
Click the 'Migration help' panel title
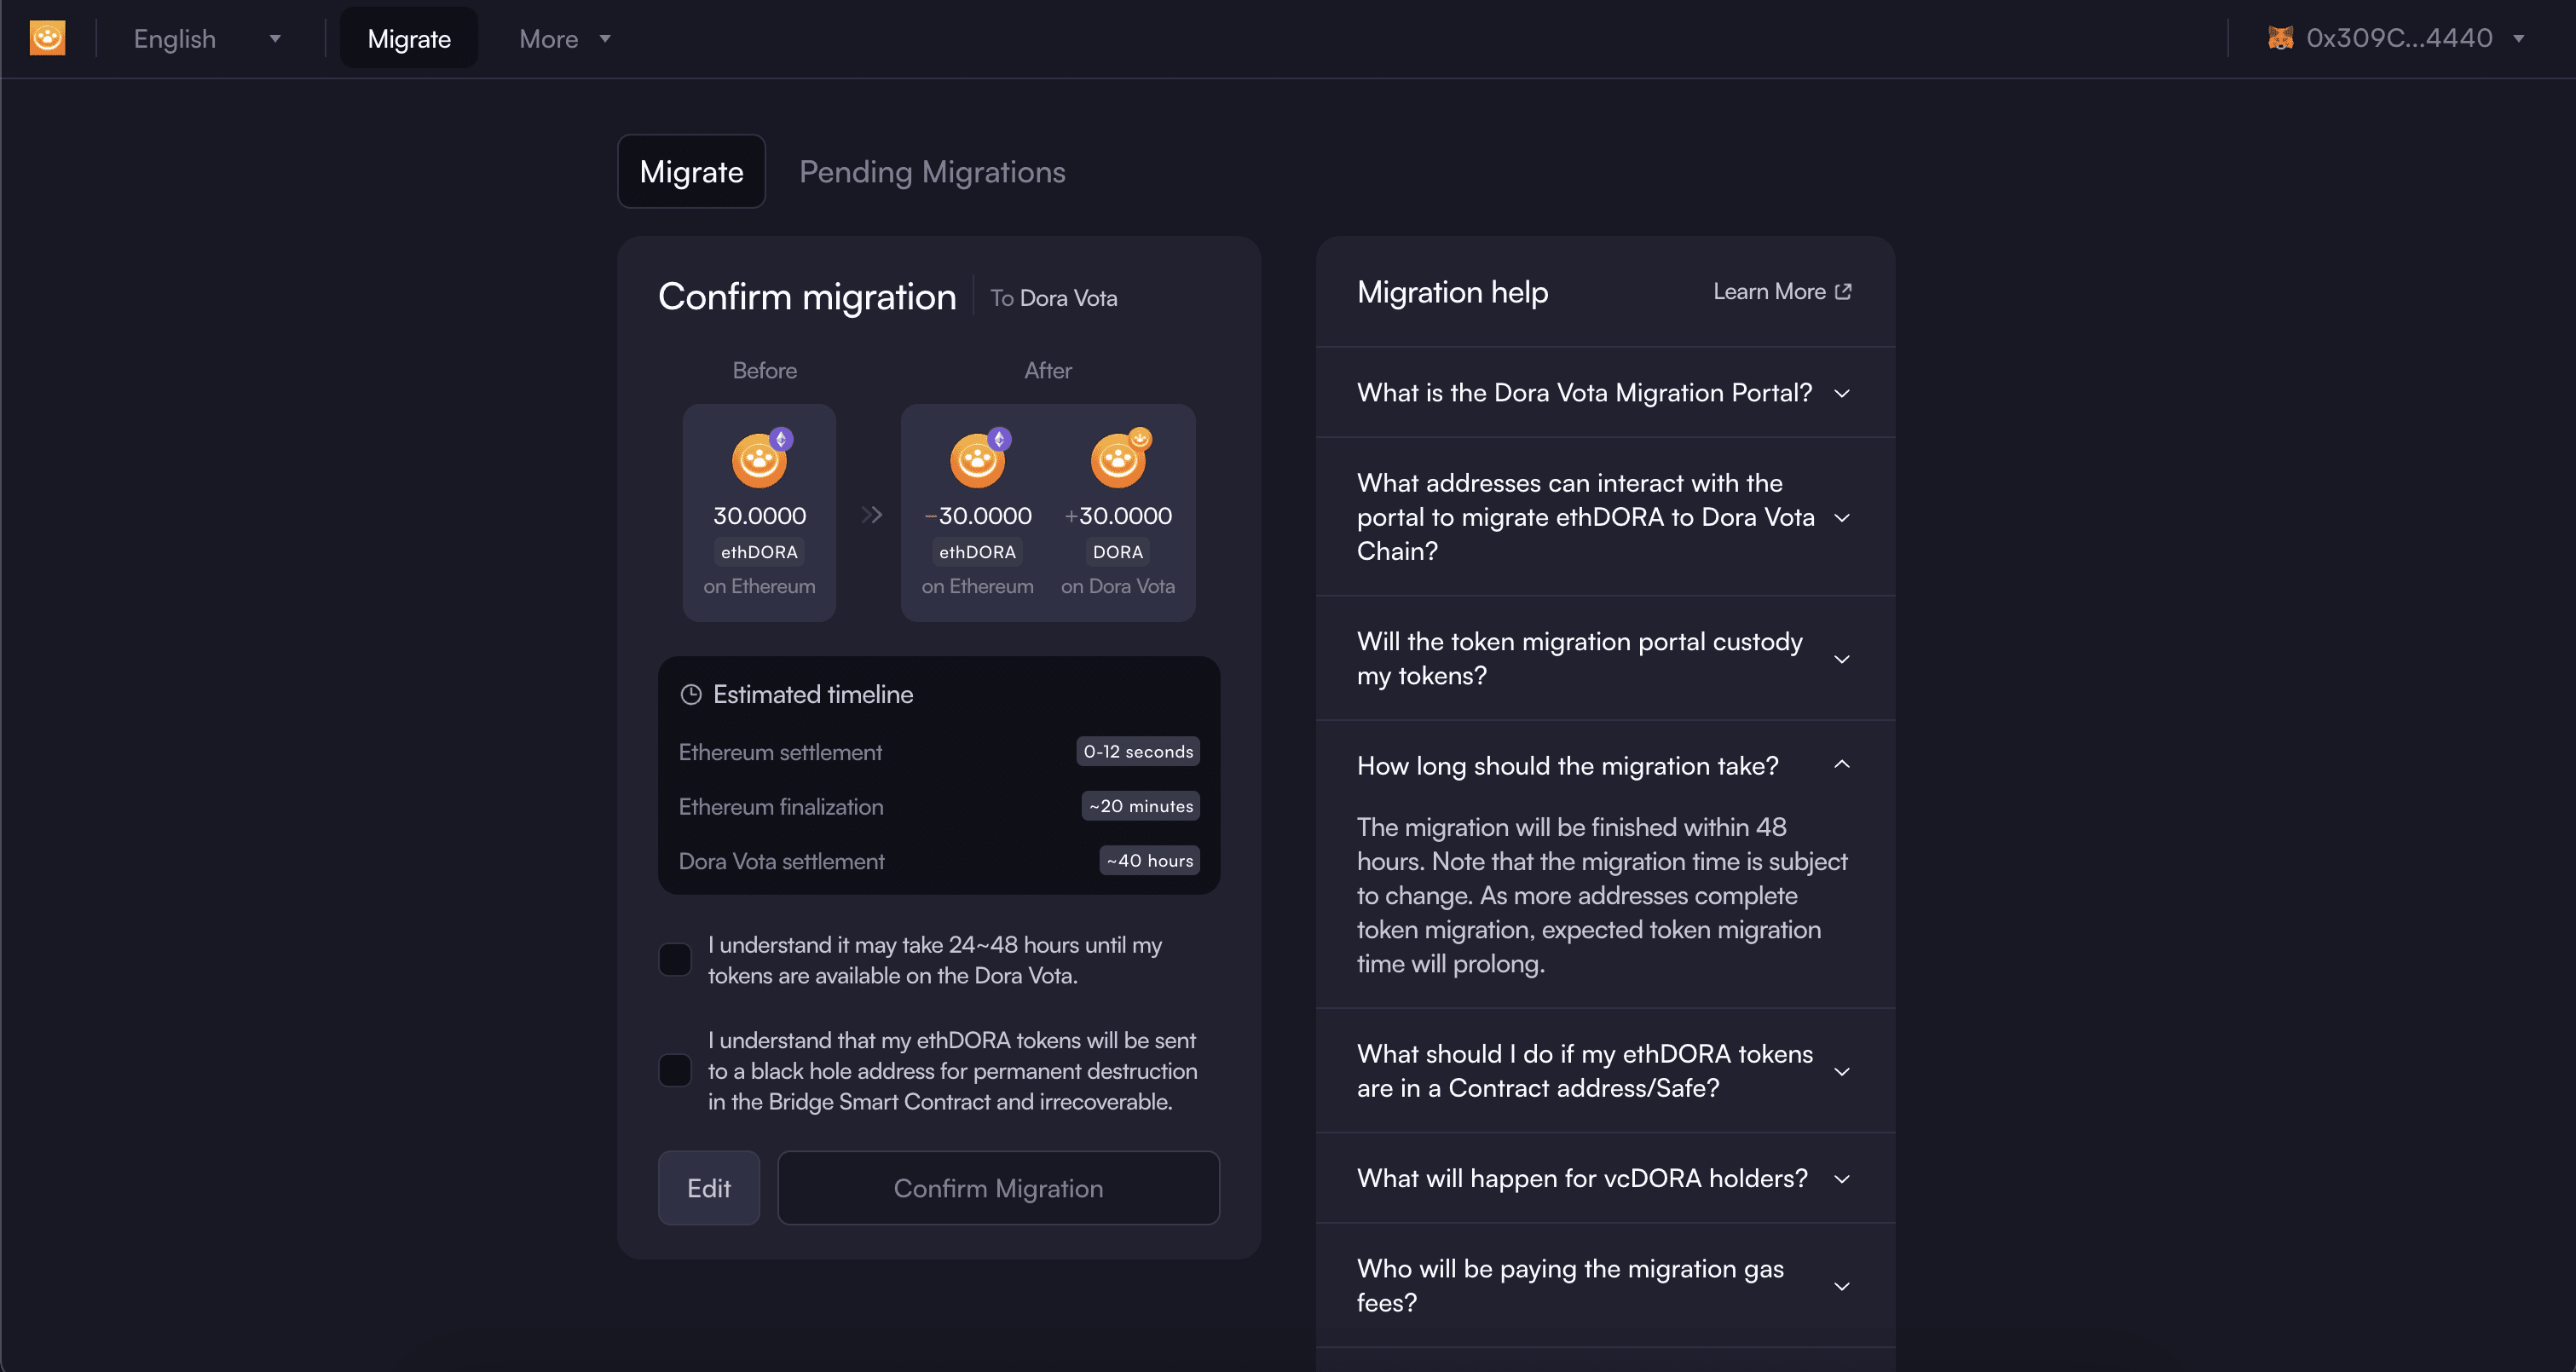pyautogui.click(x=1453, y=292)
